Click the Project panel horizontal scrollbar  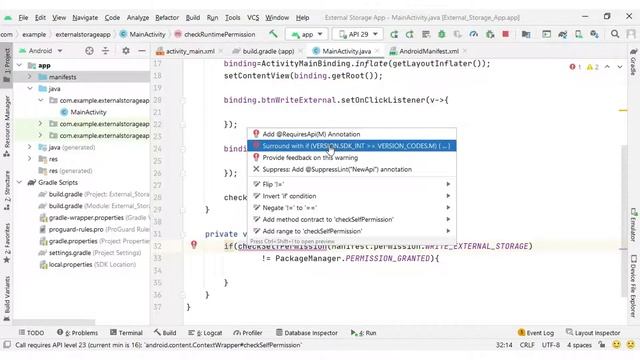click(54, 322)
